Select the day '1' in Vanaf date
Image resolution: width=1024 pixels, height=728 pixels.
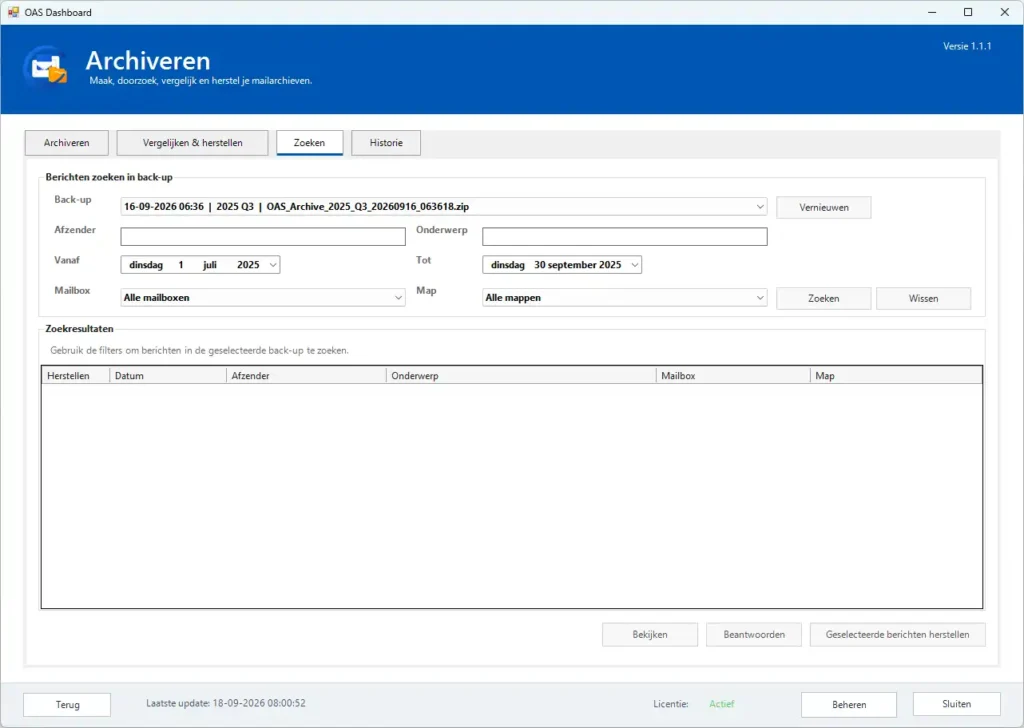[181, 264]
